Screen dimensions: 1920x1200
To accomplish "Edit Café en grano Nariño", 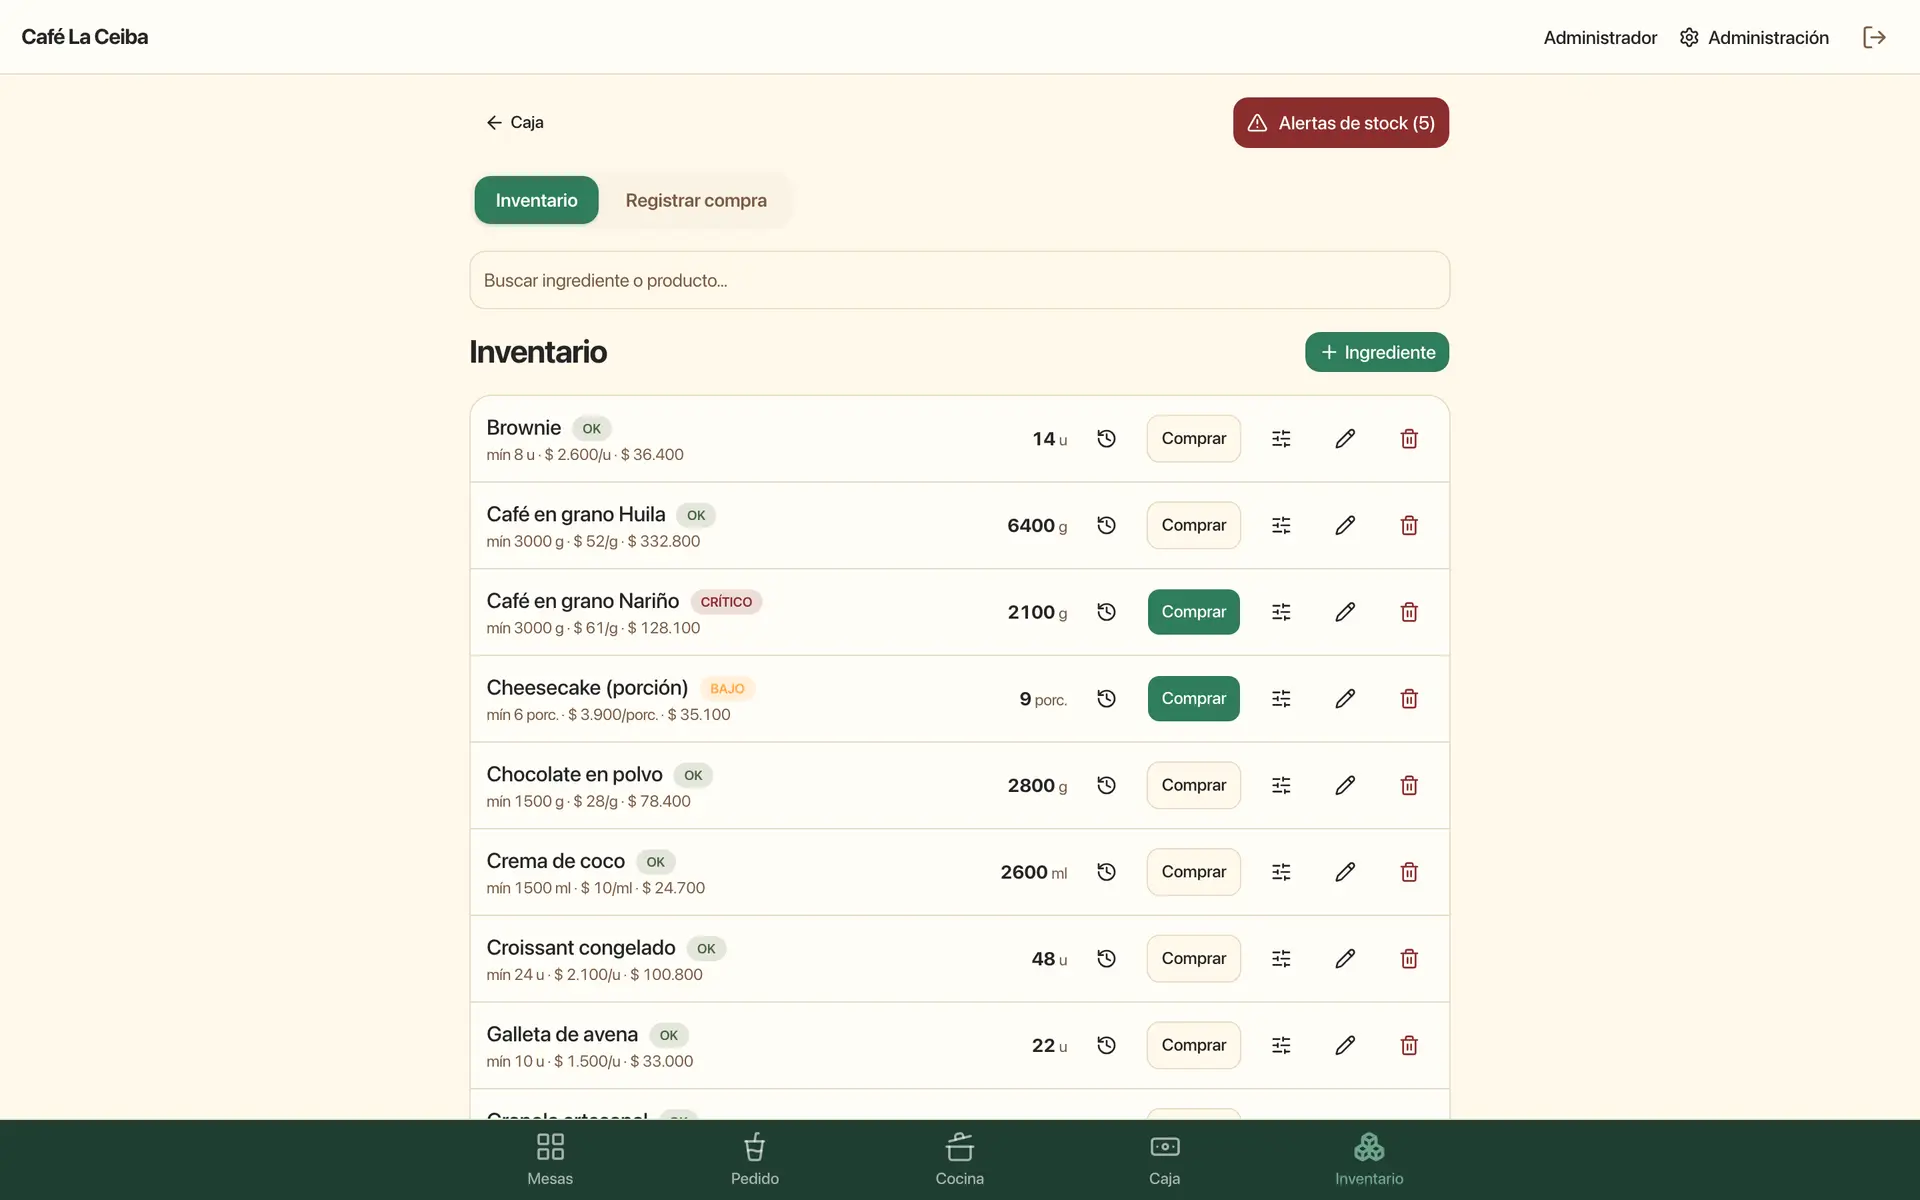I will pyautogui.click(x=1345, y=612).
